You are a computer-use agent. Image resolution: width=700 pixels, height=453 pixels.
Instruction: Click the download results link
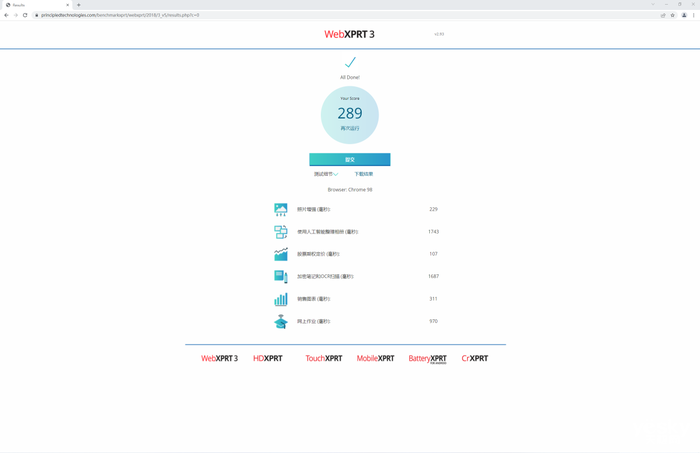tap(363, 174)
